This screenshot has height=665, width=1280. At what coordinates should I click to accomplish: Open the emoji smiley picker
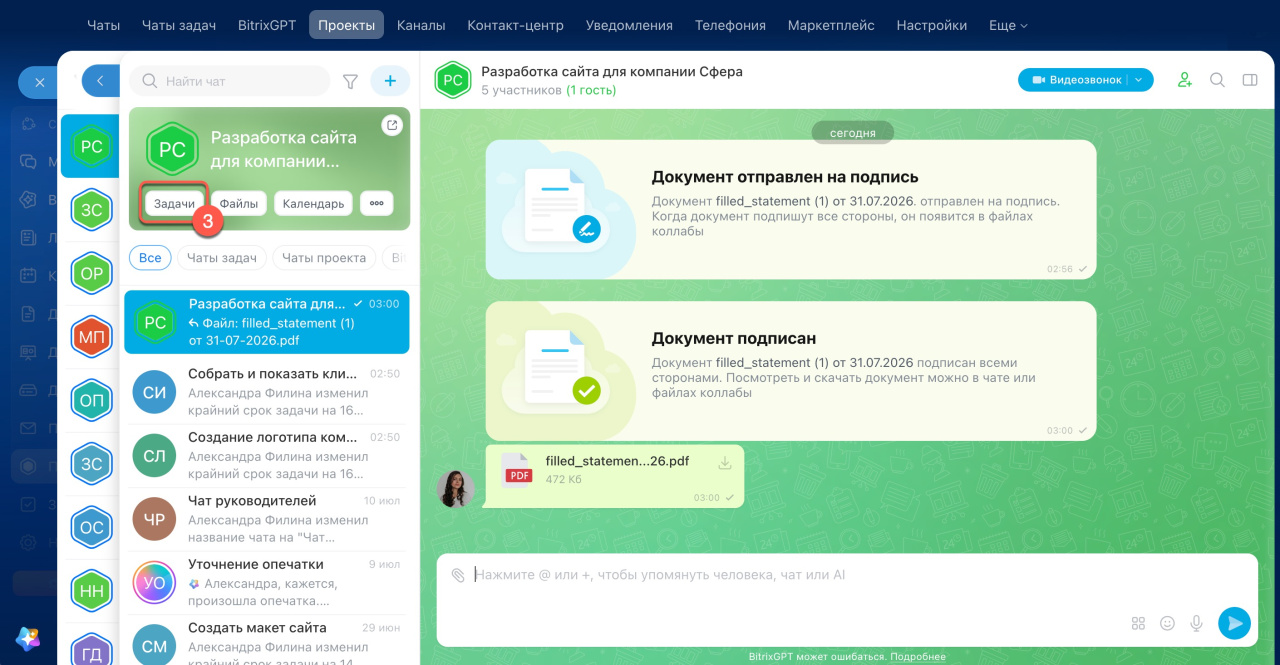pyautogui.click(x=1167, y=623)
